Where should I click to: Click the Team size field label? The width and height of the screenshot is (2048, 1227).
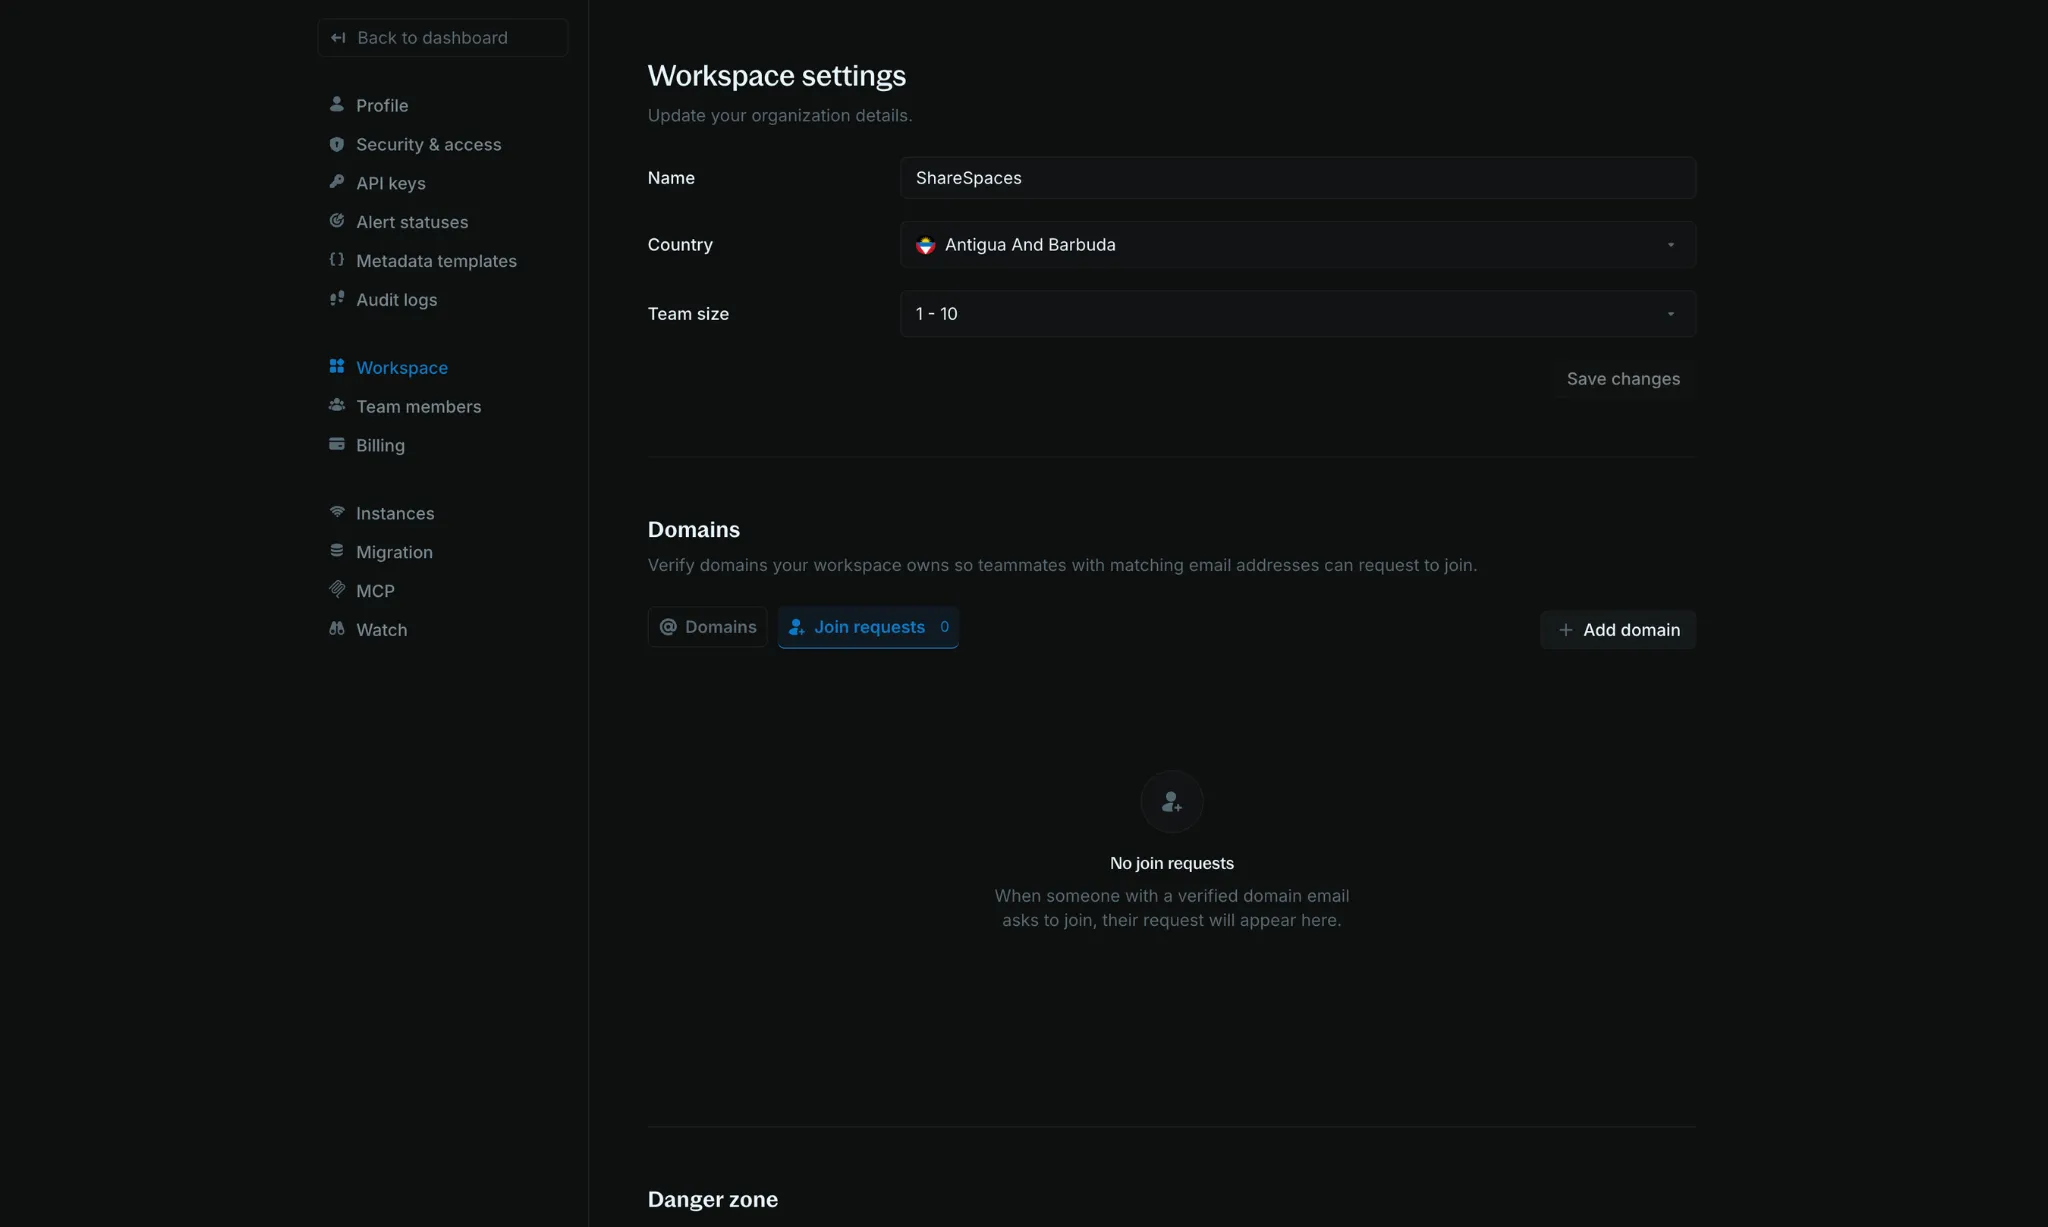point(688,314)
